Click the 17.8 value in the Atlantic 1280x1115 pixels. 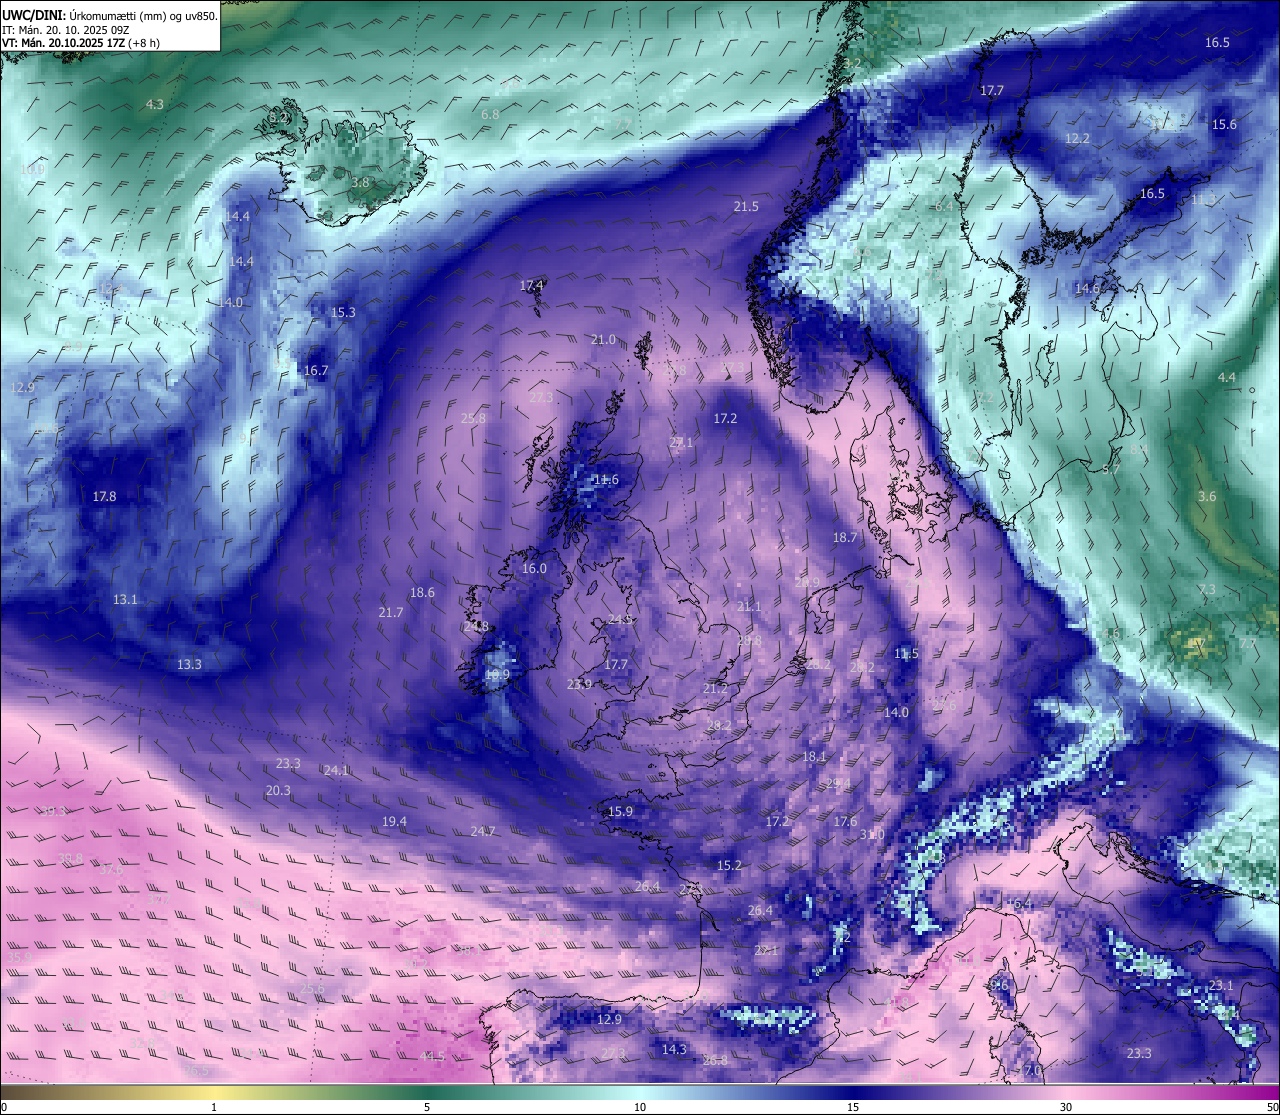[104, 496]
